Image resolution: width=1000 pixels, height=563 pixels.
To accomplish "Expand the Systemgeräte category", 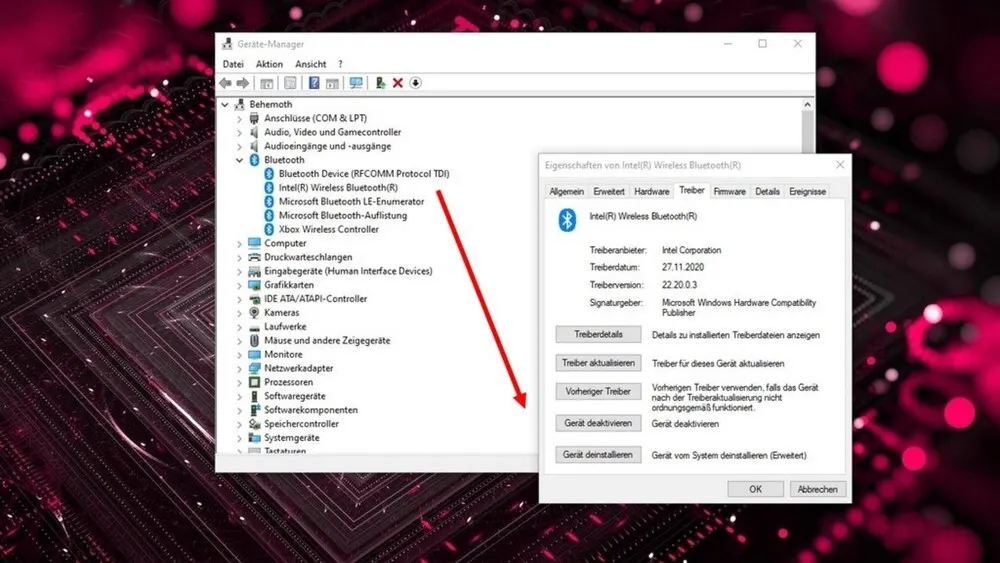I will [240, 438].
